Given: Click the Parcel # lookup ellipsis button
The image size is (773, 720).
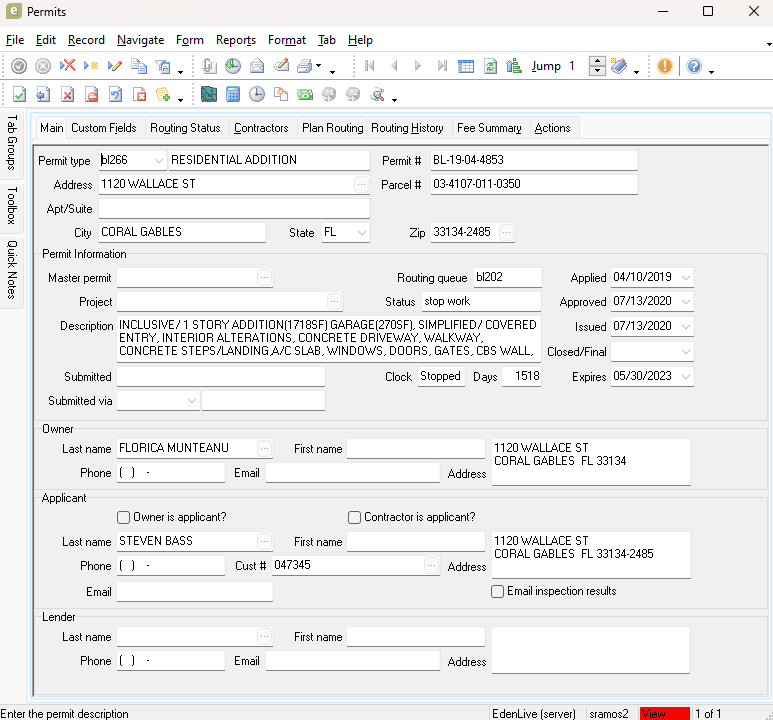Looking at the screenshot, I should (x=361, y=184).
